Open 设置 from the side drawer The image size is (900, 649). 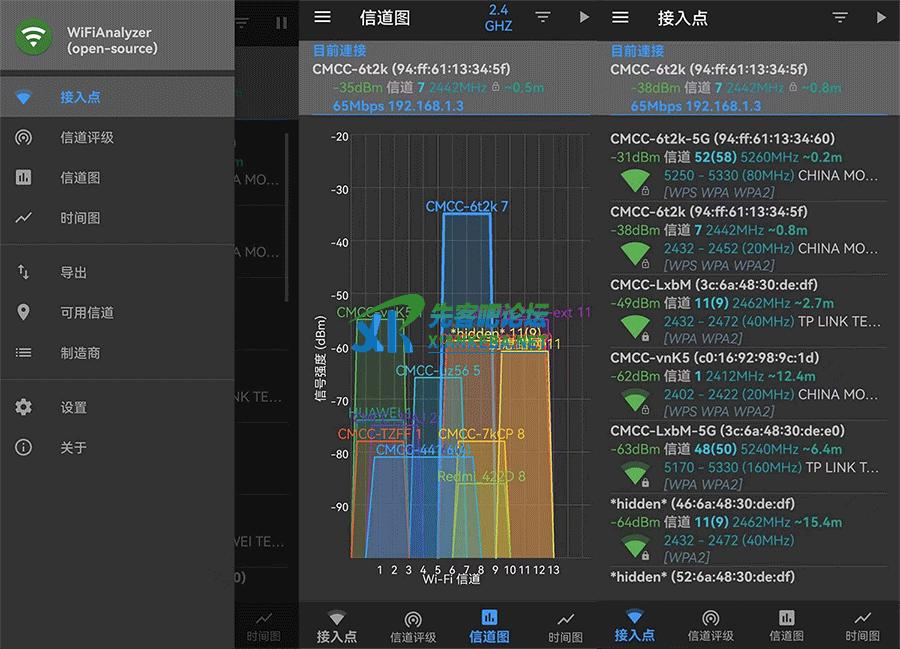(x=73, y=408)
